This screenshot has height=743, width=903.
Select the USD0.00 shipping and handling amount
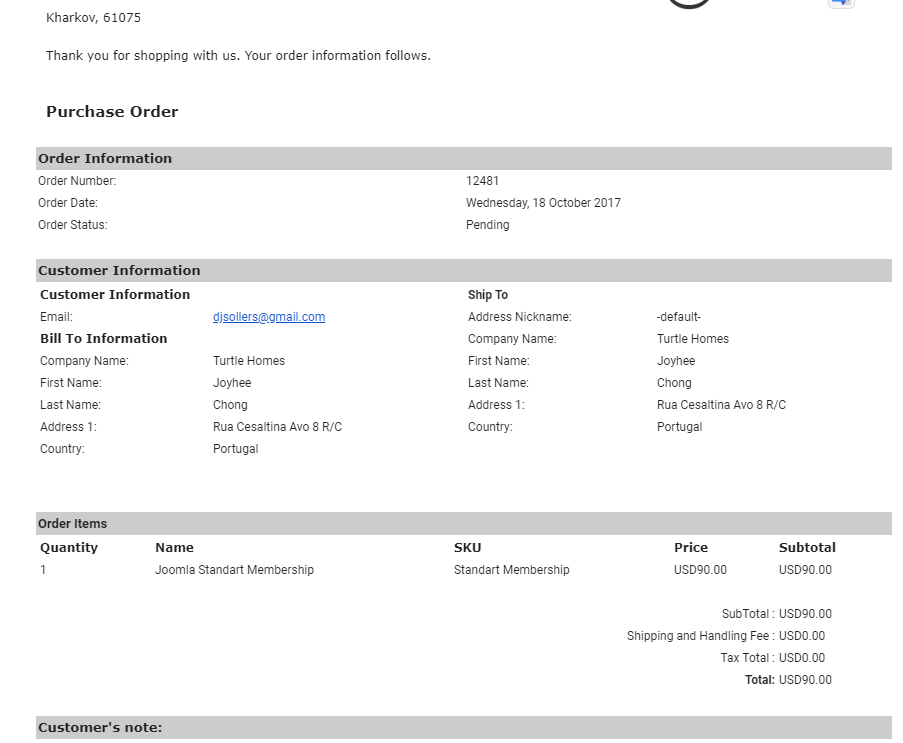click(x=802, y=636)
